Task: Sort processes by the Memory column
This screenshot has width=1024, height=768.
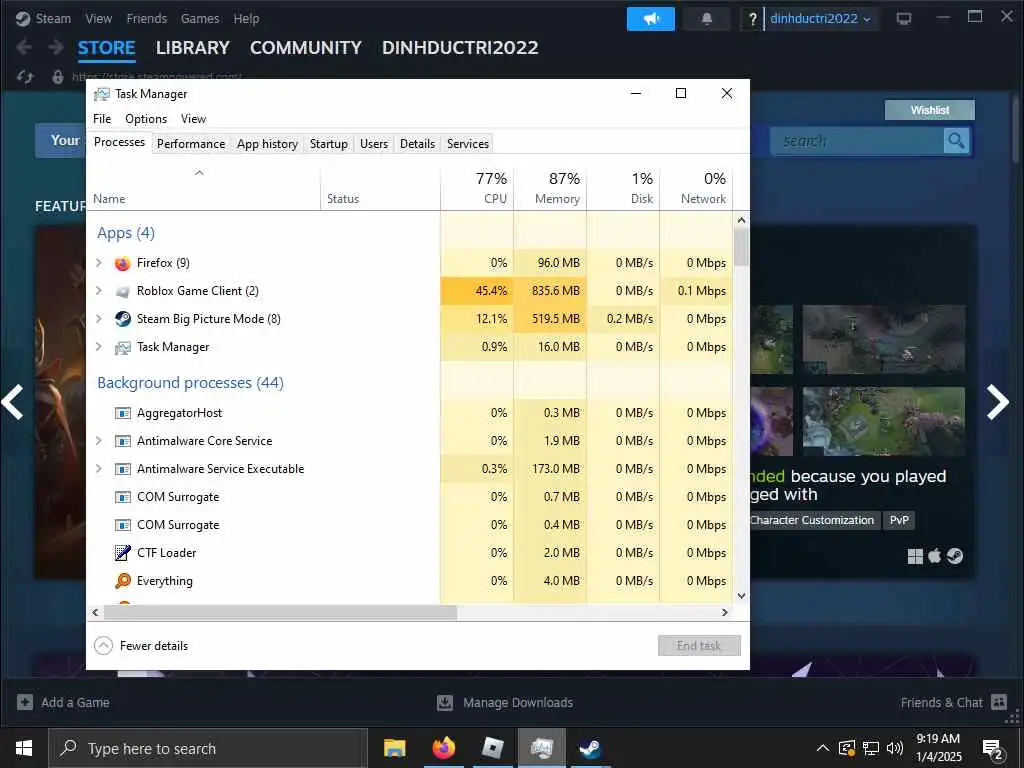Action: [551, 188]
